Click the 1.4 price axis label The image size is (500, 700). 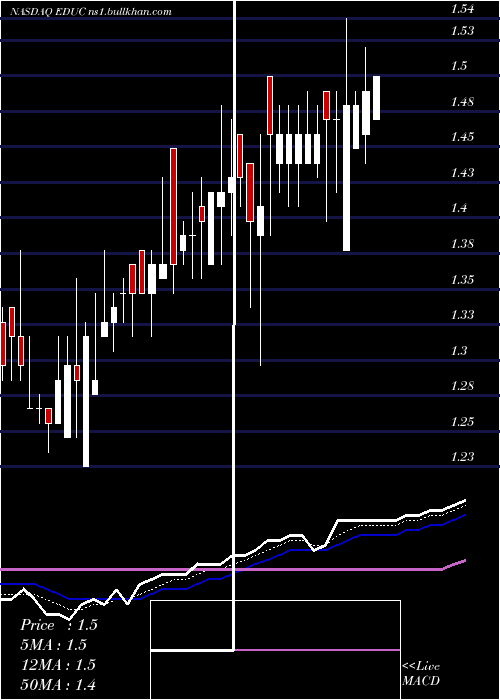coord(459,208)
